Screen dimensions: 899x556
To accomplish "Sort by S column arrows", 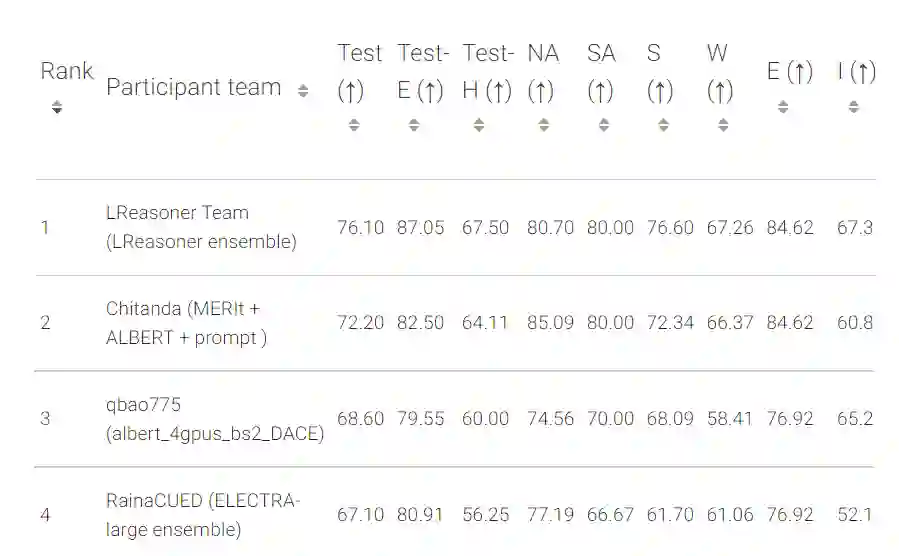I will click(663, 125).
